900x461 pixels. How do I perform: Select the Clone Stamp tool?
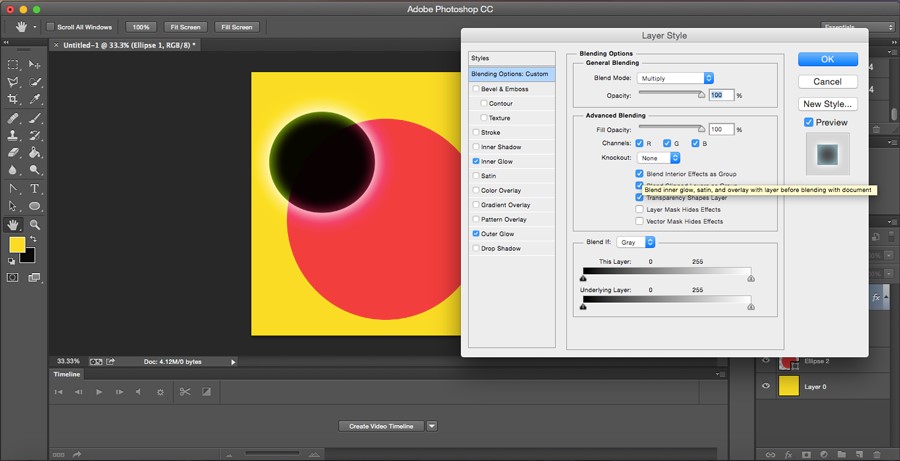click(13, 135)
